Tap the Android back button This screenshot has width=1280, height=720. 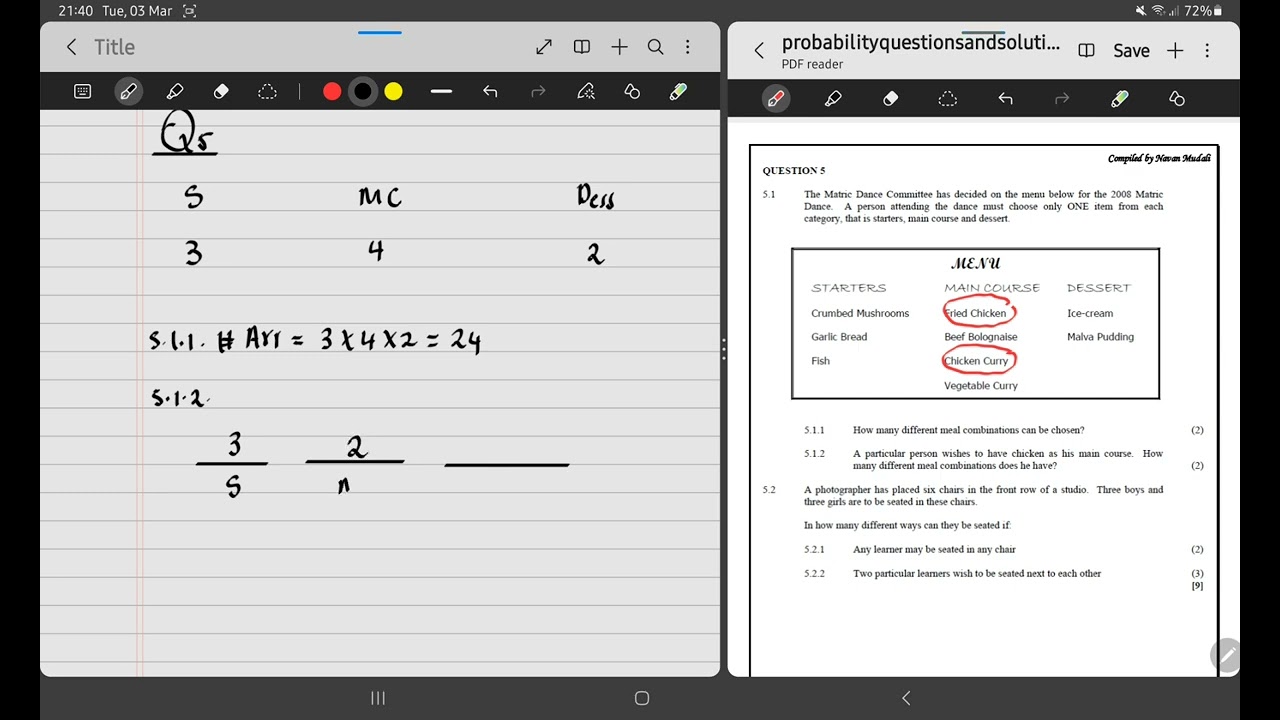point(906,698)
